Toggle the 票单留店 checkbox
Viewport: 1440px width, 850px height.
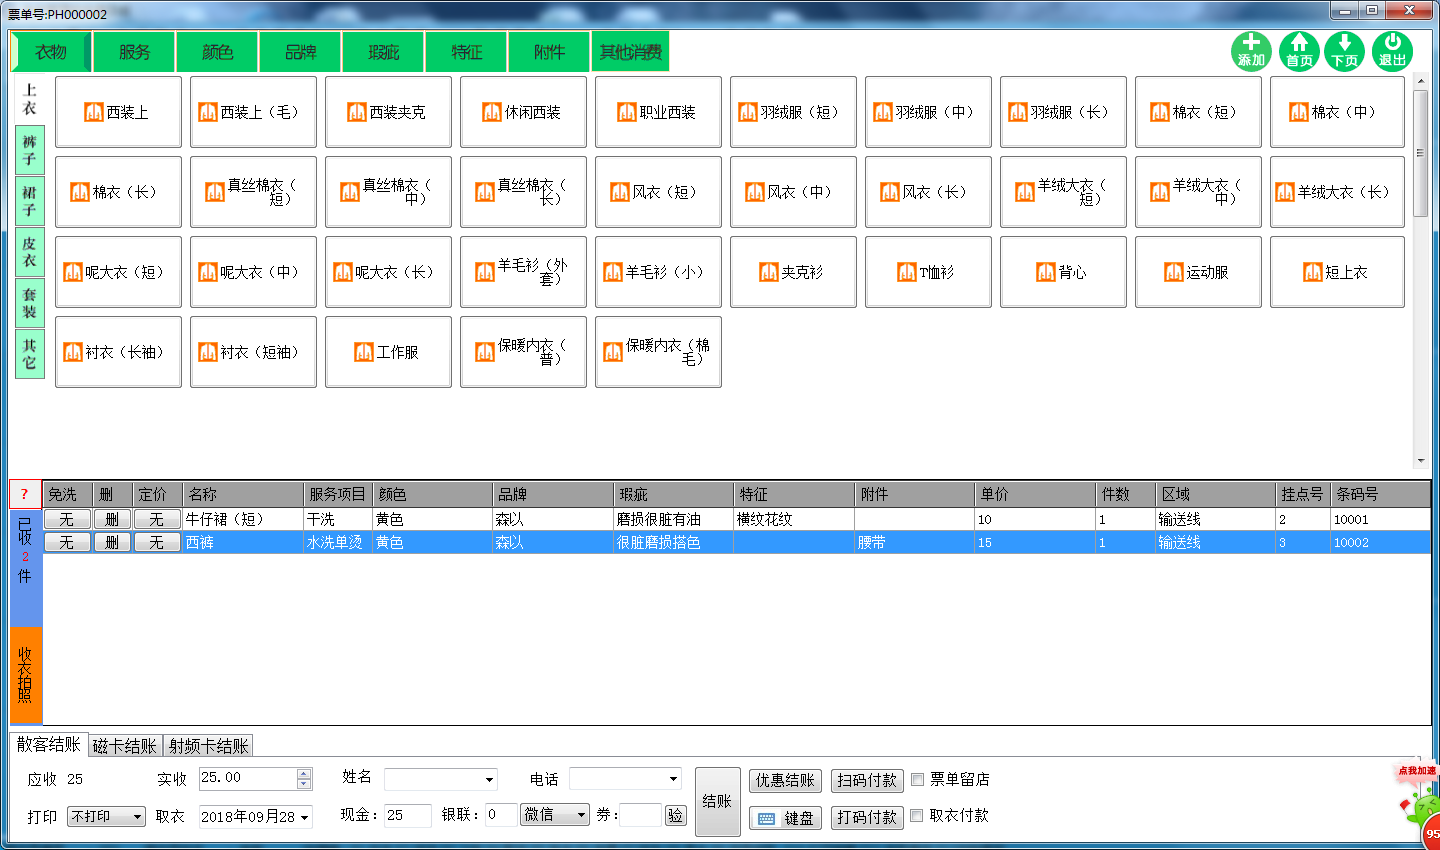click(917, 779)
